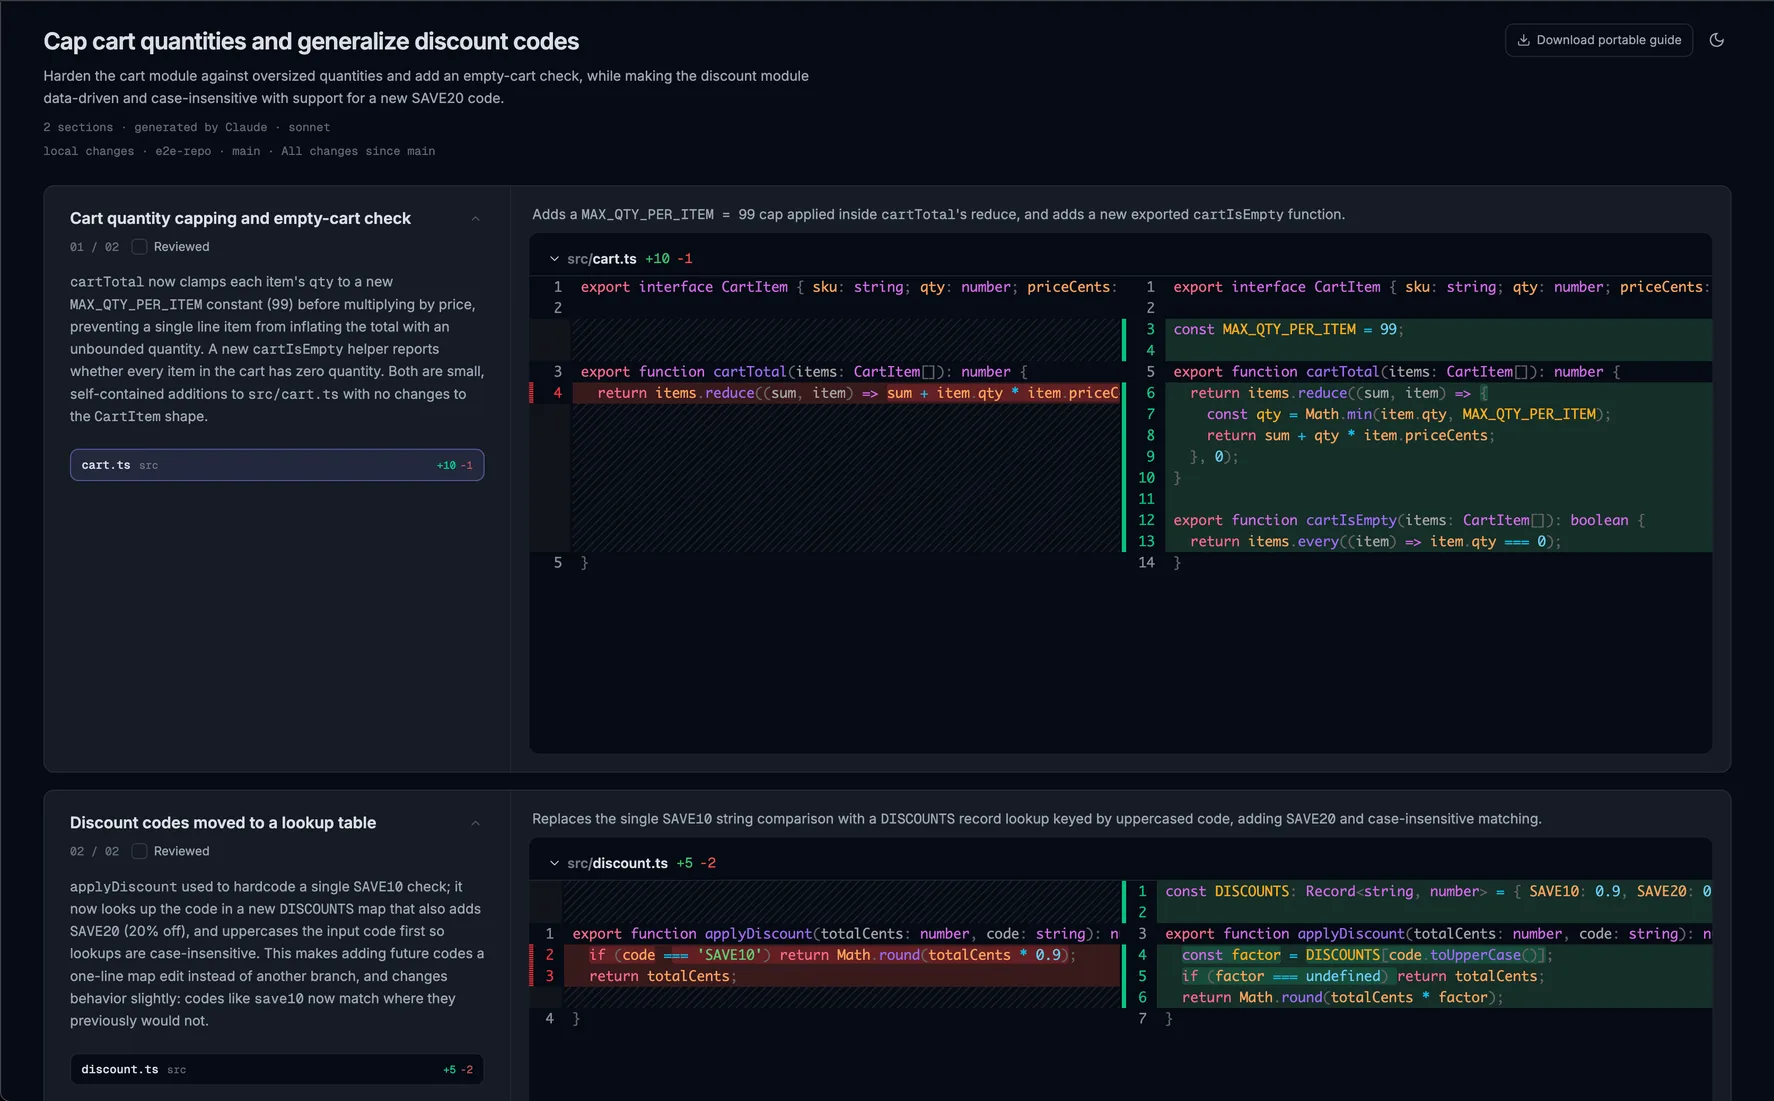Screen dimensions: 1774x1101
Task: Click the 'local changes' label
Action: click(88, 151)
